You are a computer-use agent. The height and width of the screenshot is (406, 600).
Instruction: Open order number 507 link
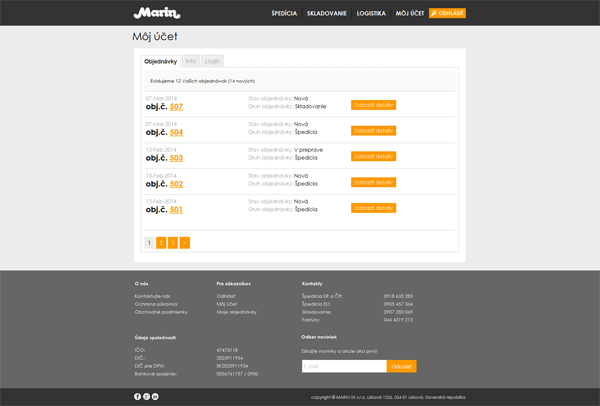(x=176, y=106)
